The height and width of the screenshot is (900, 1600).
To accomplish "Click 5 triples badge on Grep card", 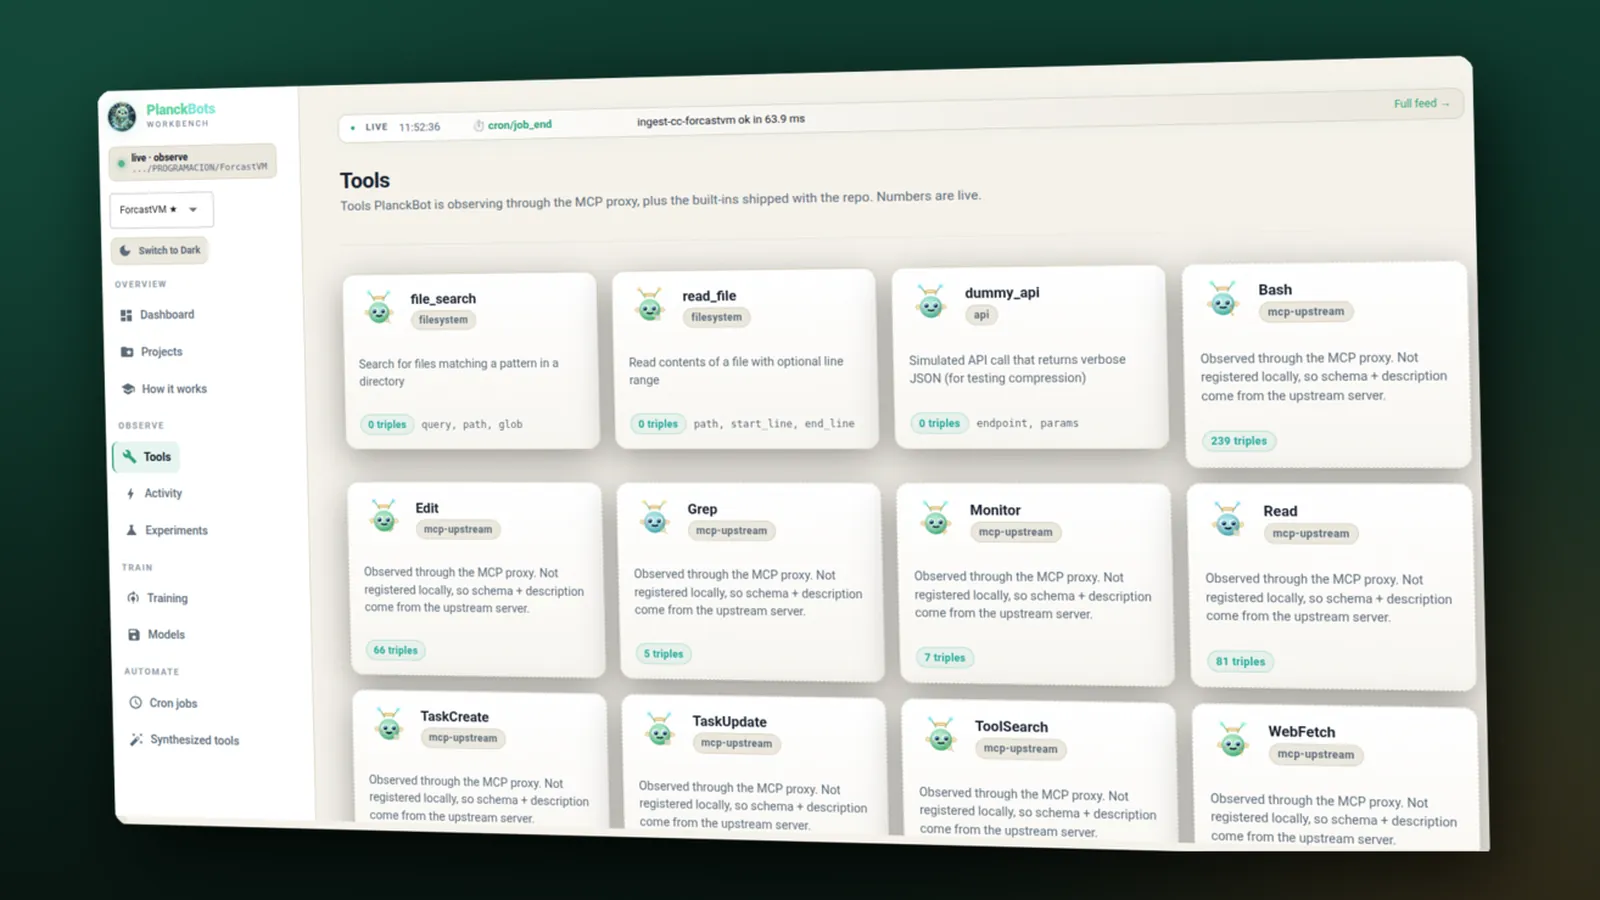I will tap(663, 654).
